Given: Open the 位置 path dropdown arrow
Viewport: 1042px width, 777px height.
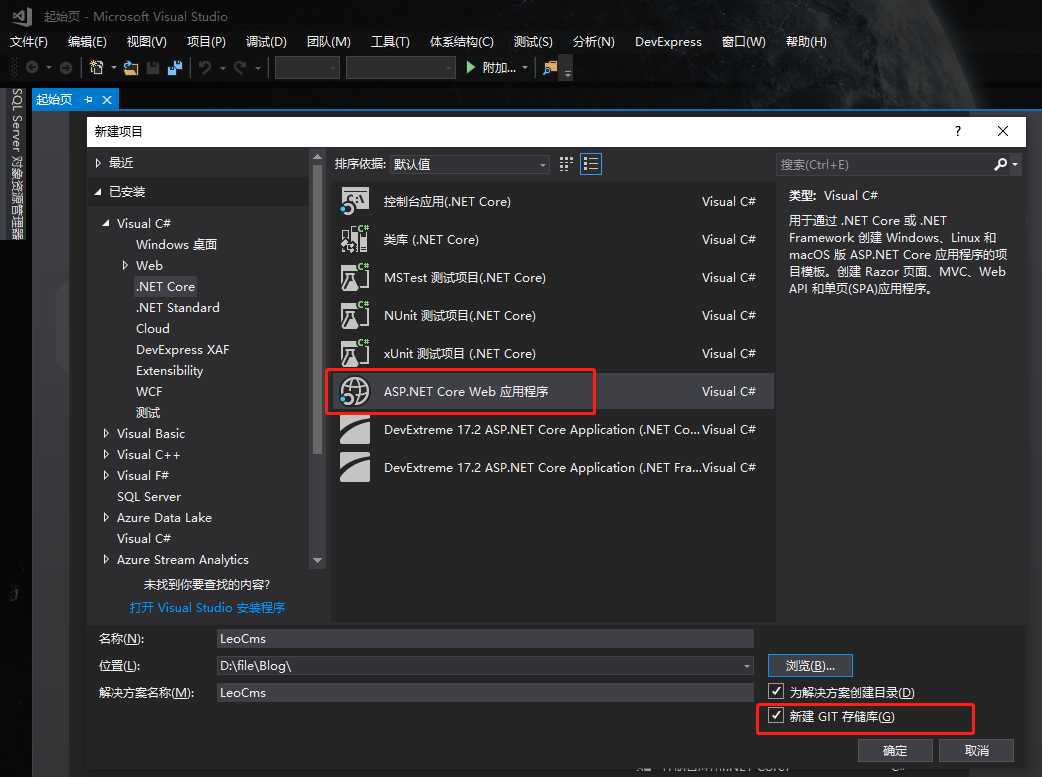Looking at the screenshot, I should tap(746, 665).
